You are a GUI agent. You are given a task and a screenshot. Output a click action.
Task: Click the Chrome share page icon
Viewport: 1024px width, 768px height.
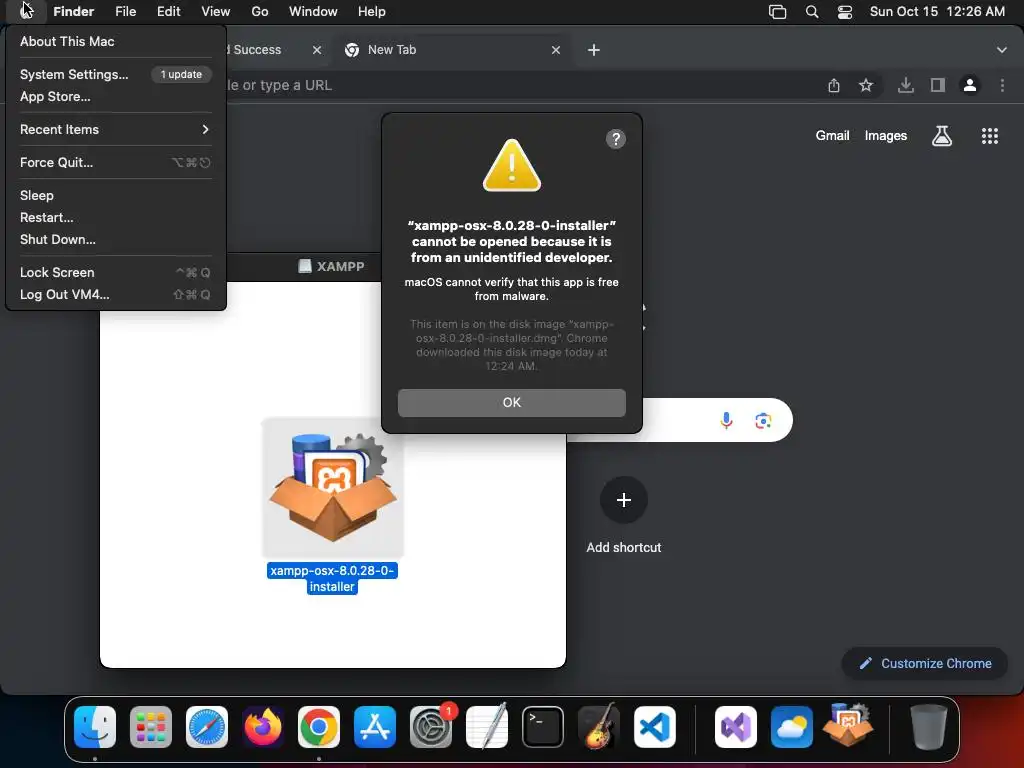click(x=834, y=86)
